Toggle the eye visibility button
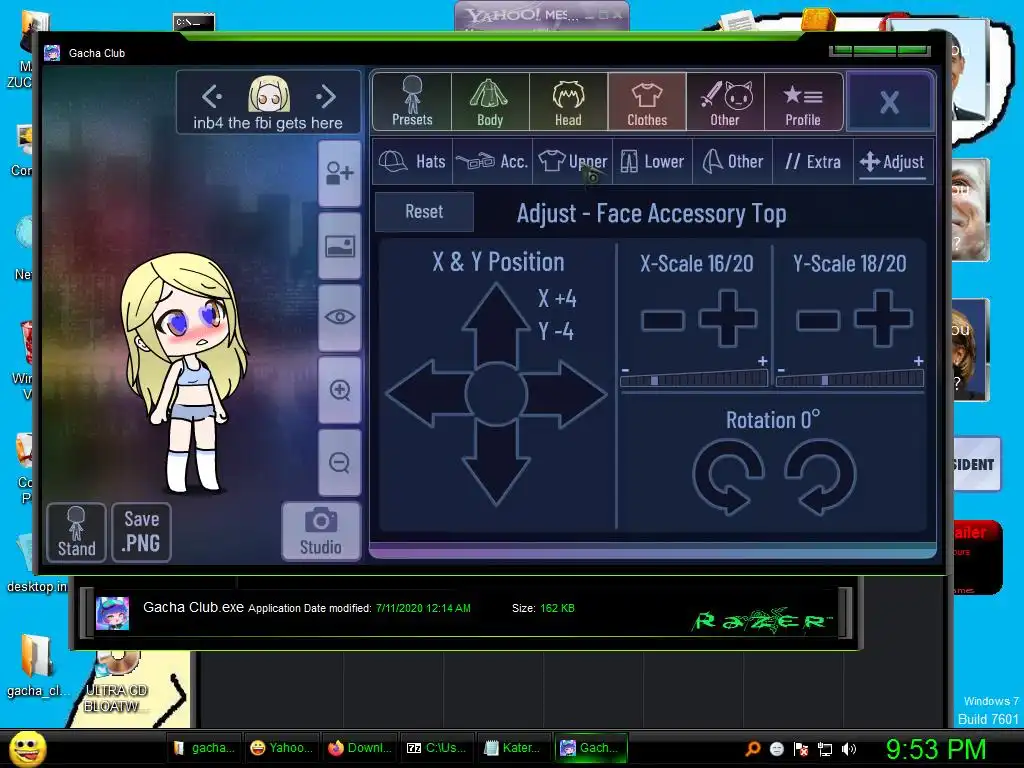Screen dimensions: 1024x768 pos(340,317)
